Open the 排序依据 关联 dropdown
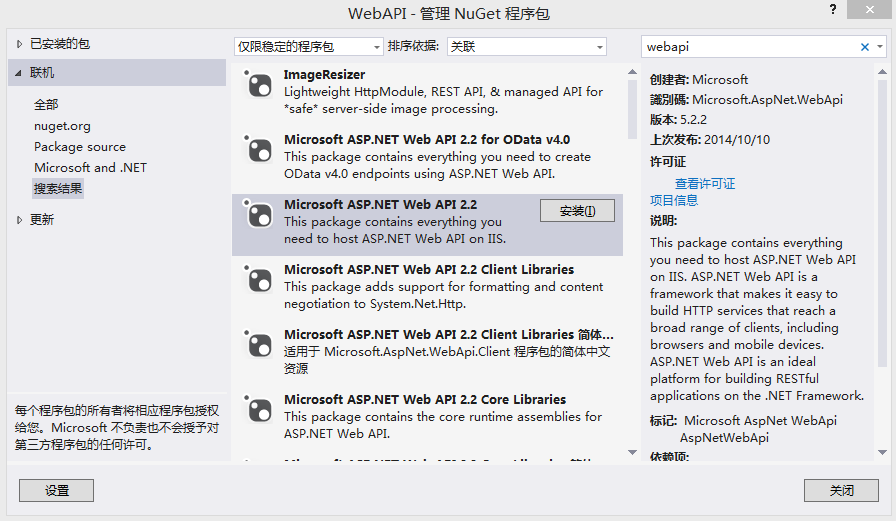Viewport: 896px width, 521px height. [x=526, y=47]
